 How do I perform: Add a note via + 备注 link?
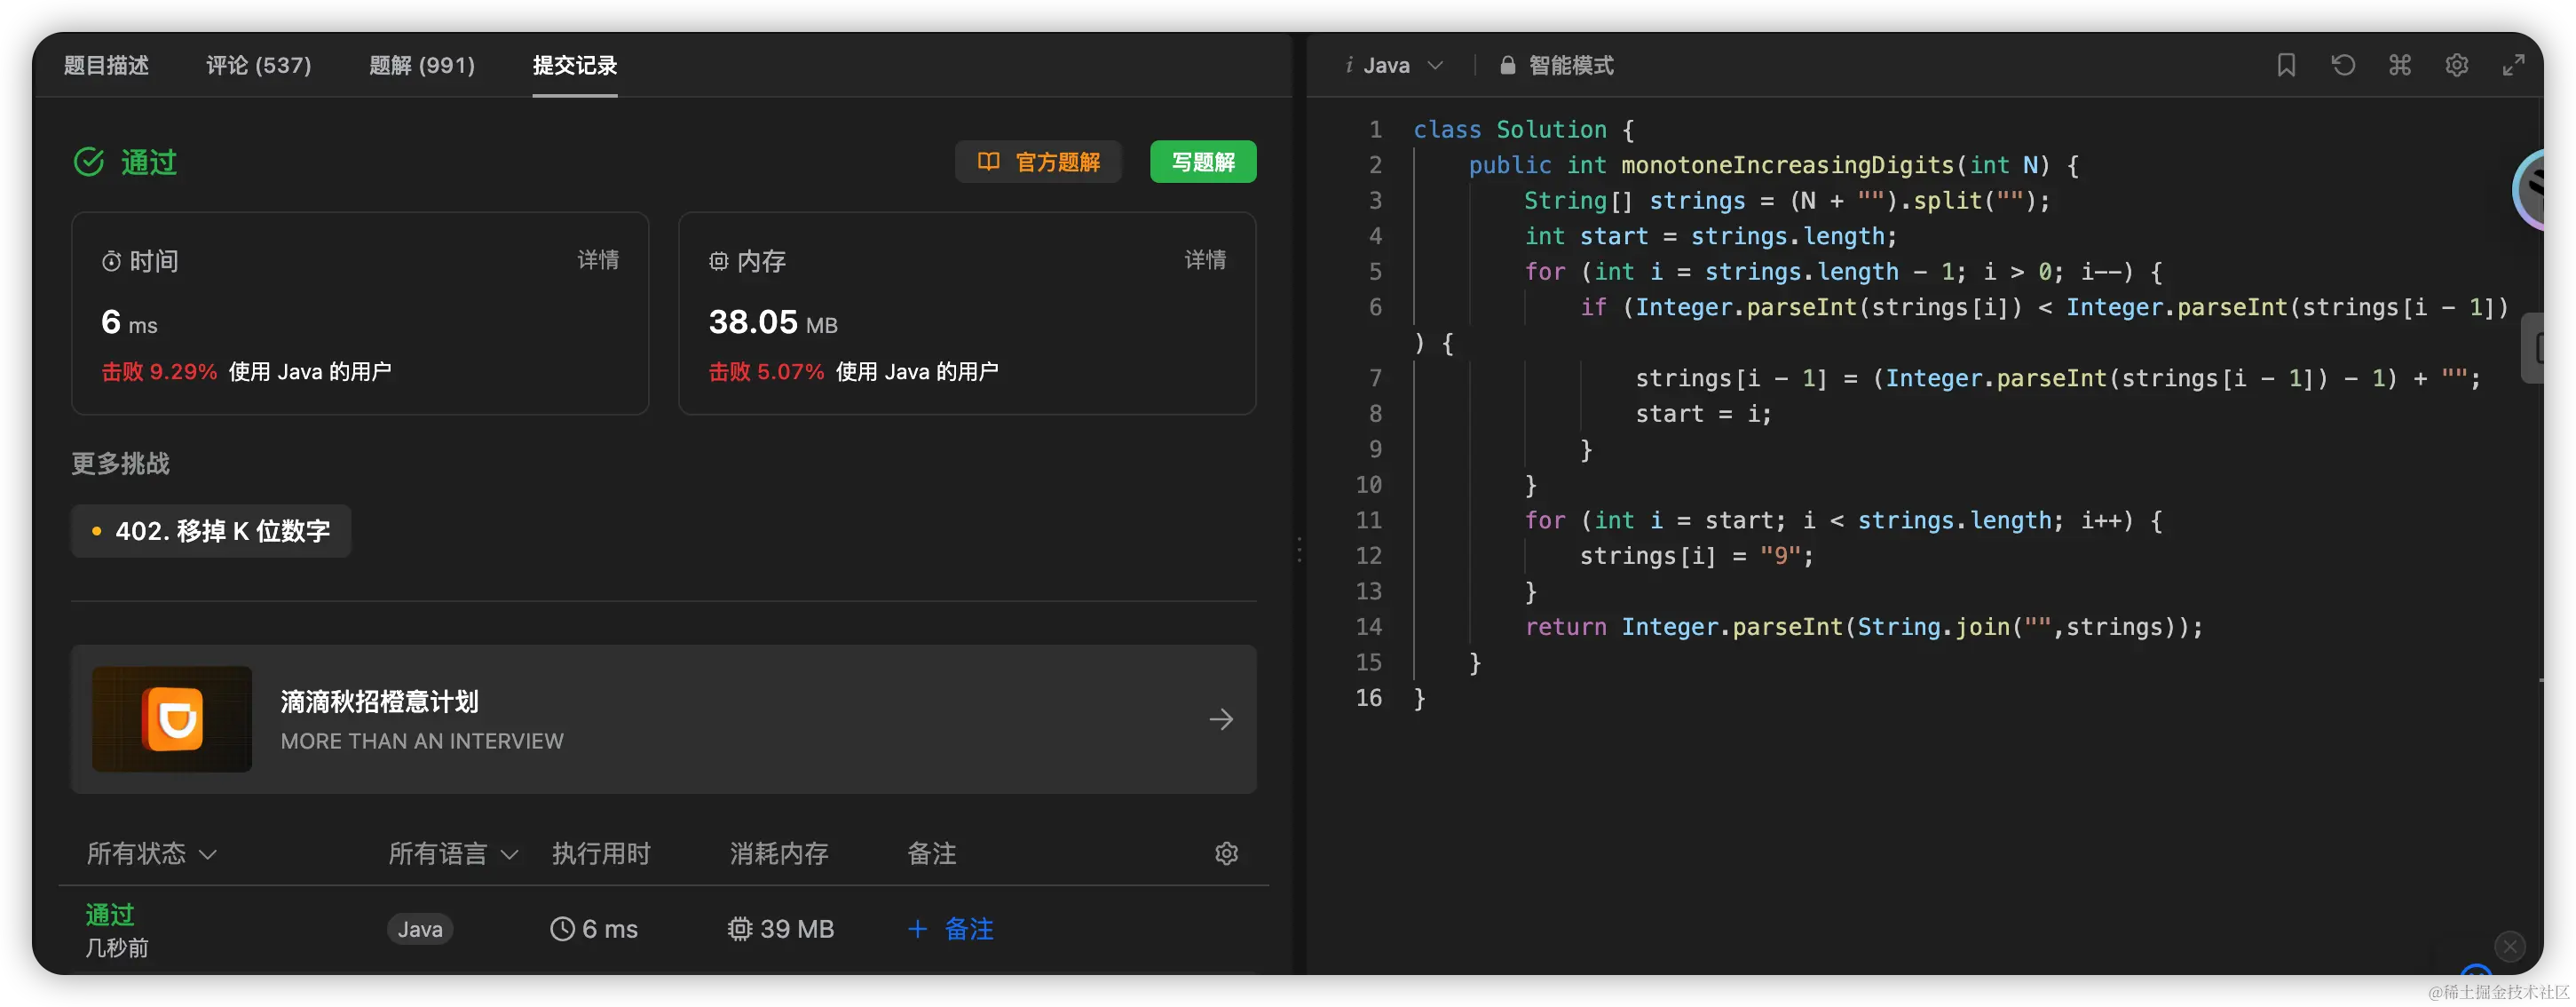coord(950,929)
